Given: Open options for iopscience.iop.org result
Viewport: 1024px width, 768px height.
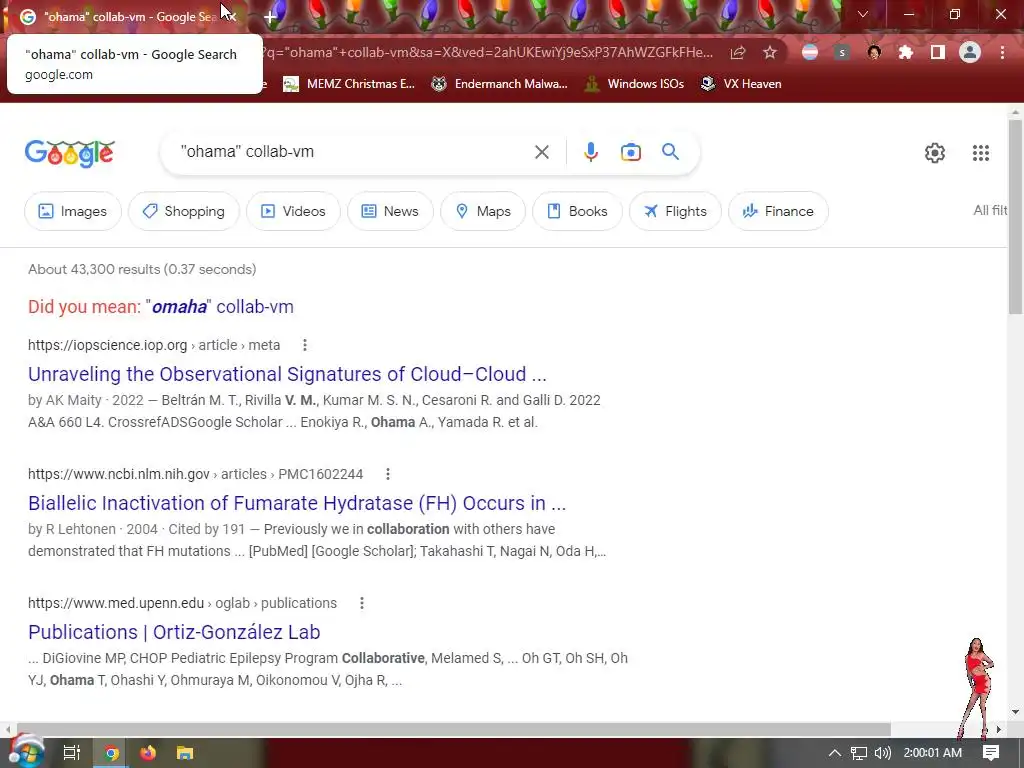Looking at the screenshot, I should click(x=304, y=345).
